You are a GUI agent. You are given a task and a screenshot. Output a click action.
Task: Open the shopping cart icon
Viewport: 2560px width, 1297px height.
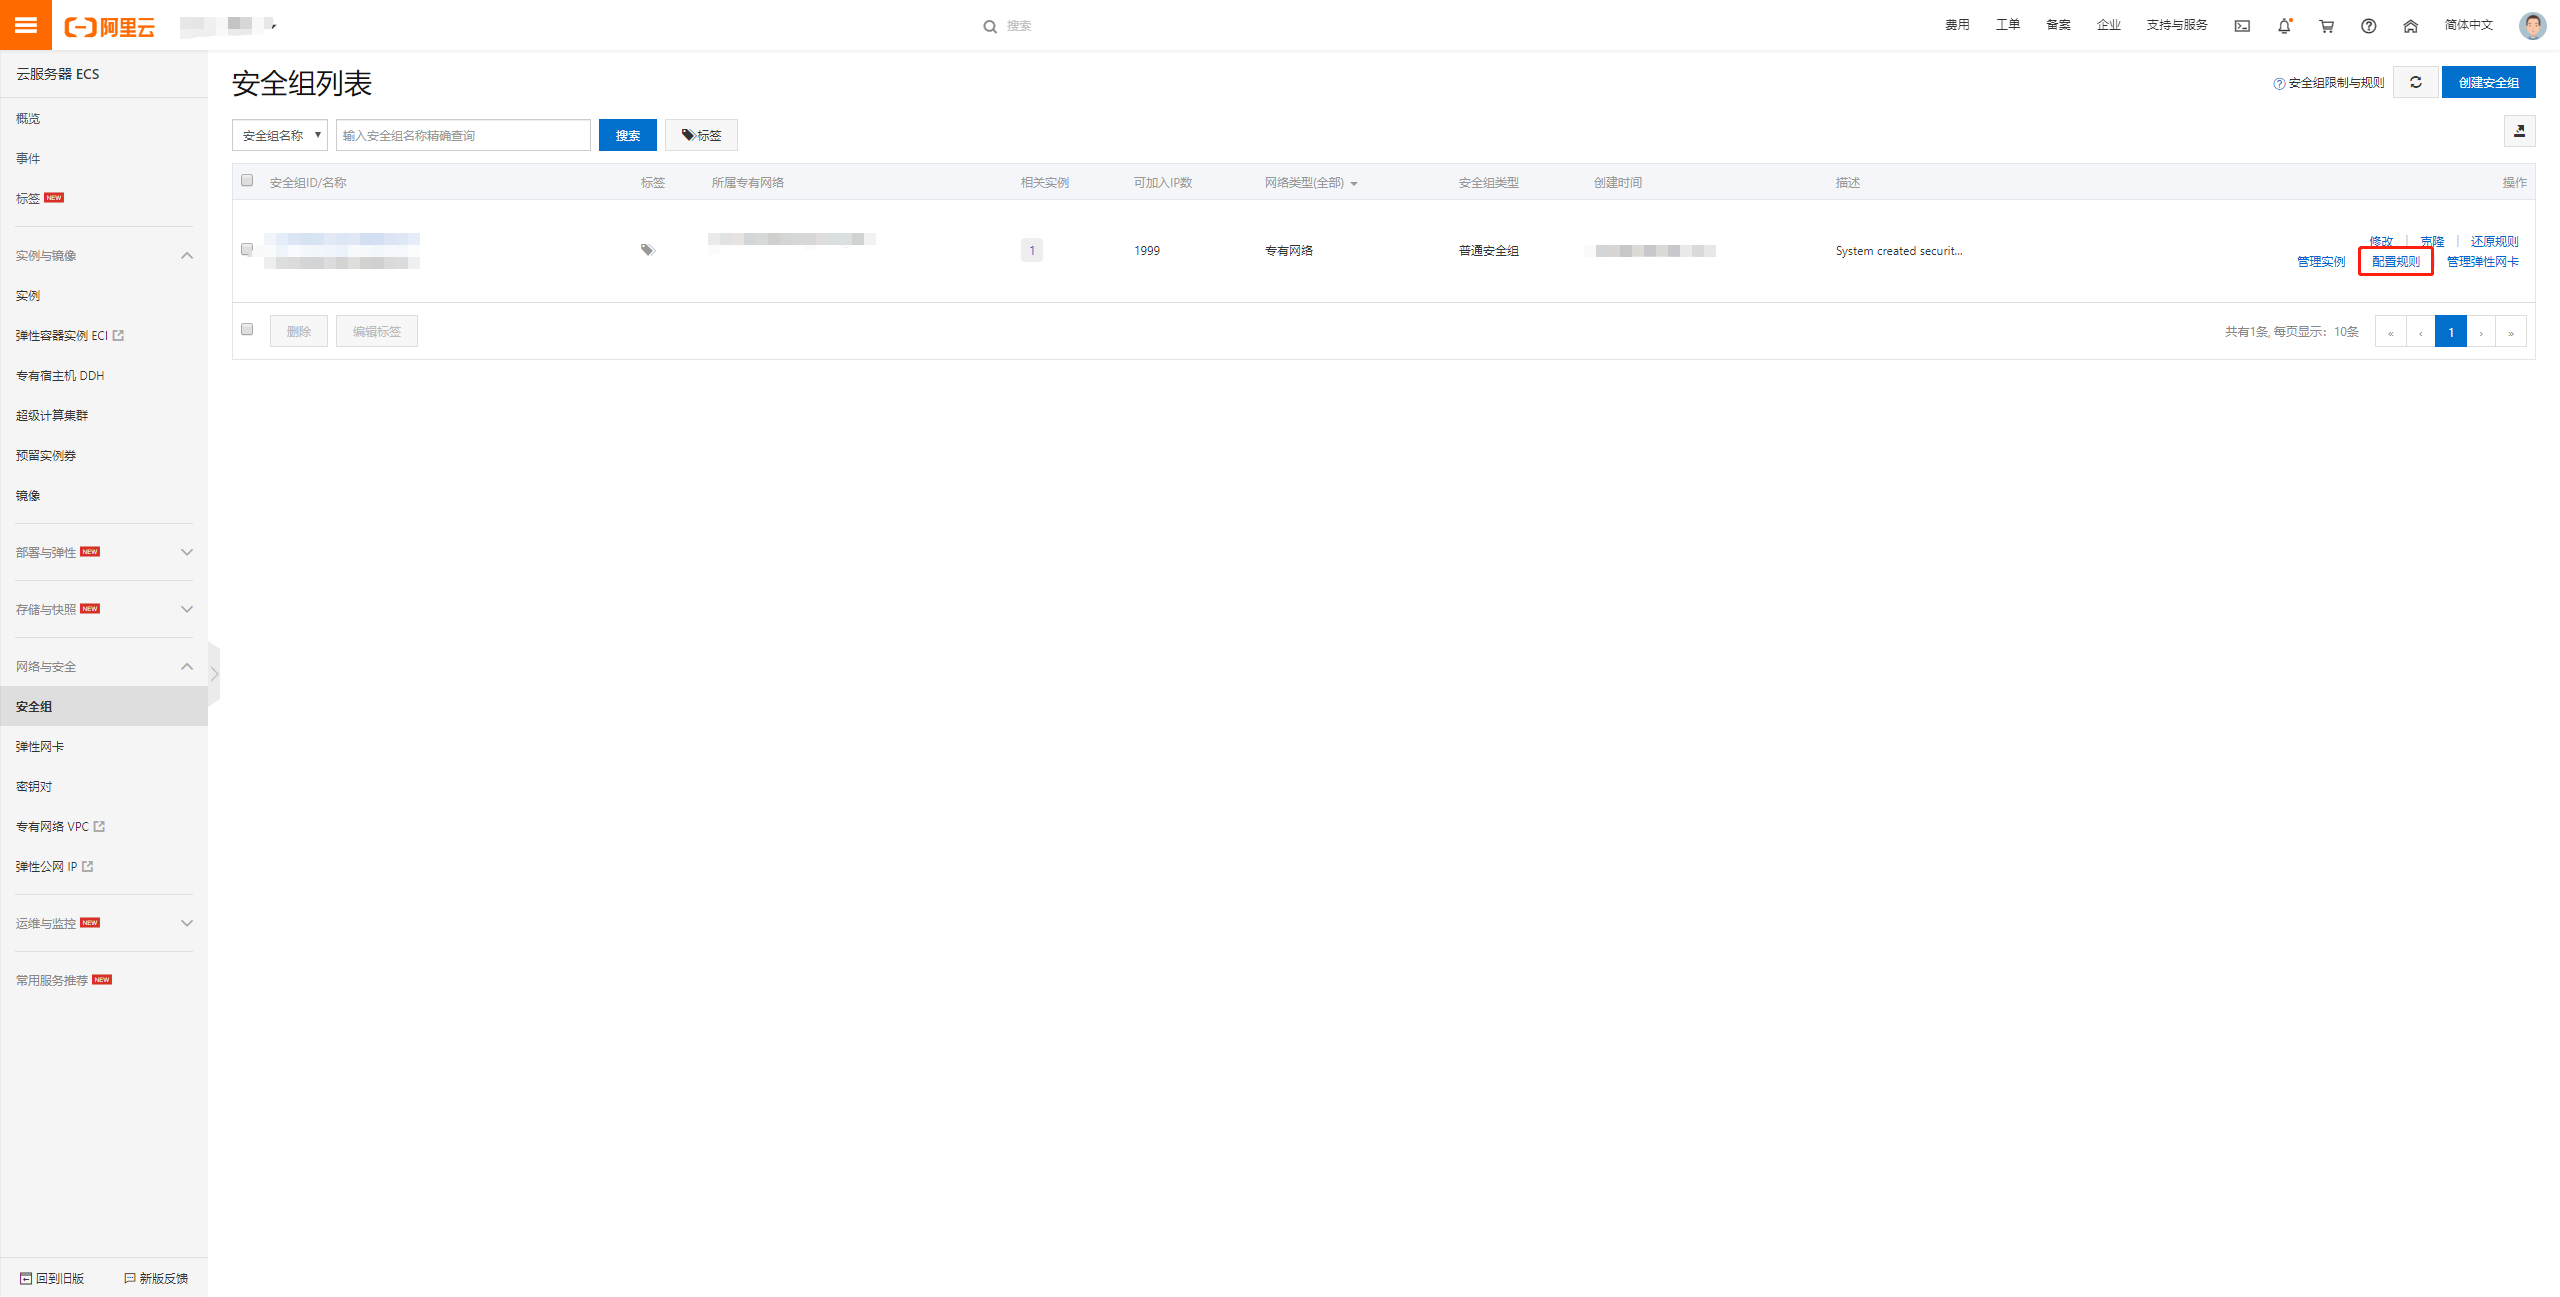coord(2326,26)
